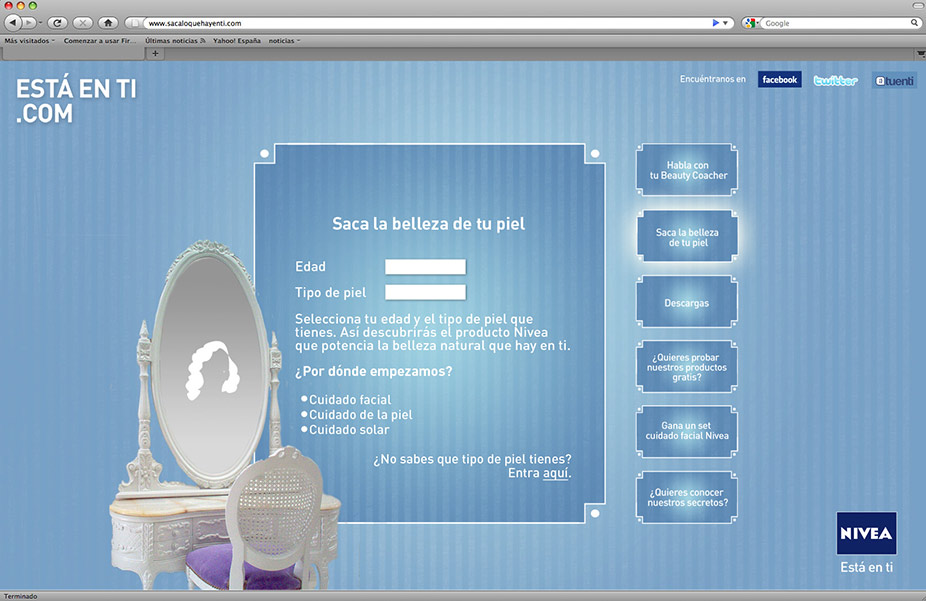Click the Nivea logo
Screen dimensions: 926x601
pyautogui.click(x=866, y=534)
